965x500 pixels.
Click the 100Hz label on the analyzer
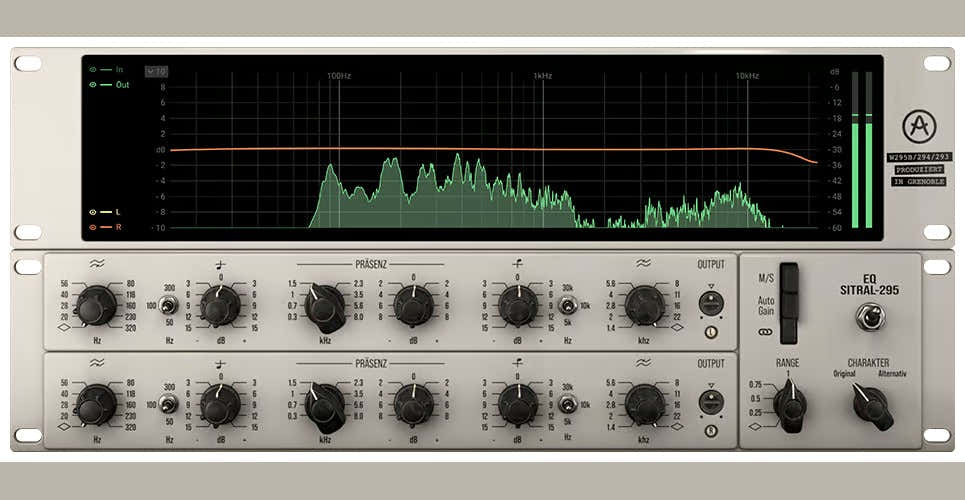click(x=339, y=76)
